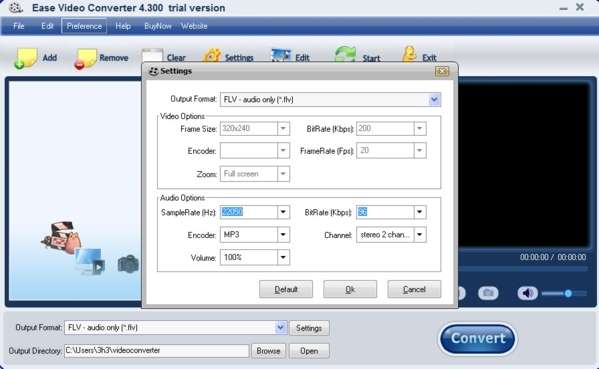Image resolution: width=599 pixels, height=369 pixels.
Task: Click the Output Directory path field
Action: (156, 351)
